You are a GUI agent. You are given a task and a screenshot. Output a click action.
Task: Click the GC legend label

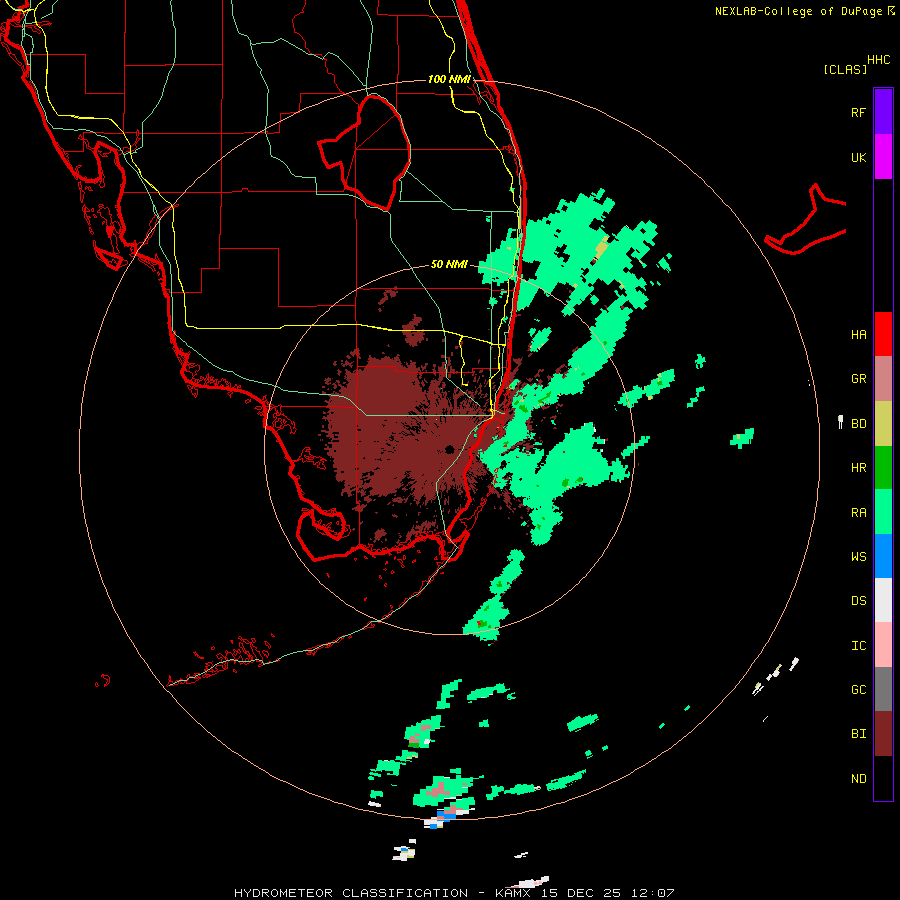[858, 689]
